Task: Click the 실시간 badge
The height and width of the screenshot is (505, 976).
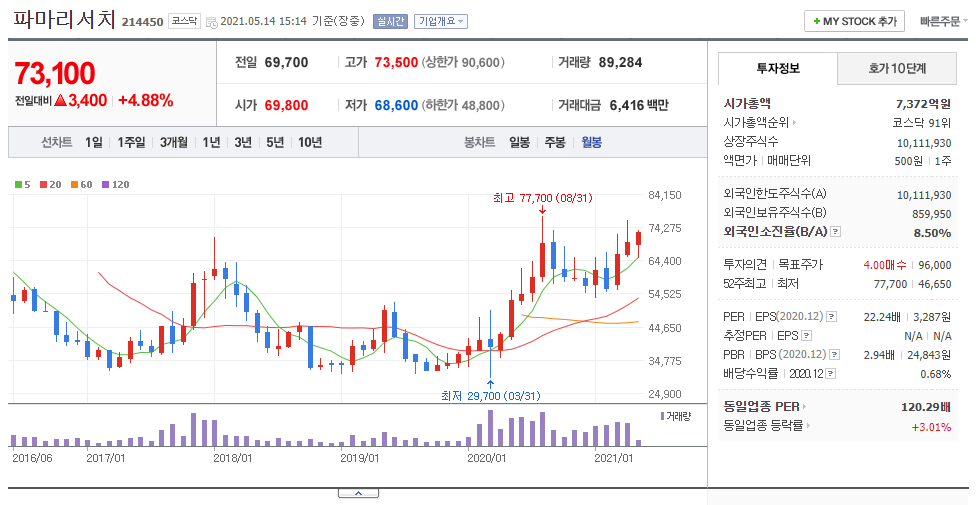Action: point(390,21)
